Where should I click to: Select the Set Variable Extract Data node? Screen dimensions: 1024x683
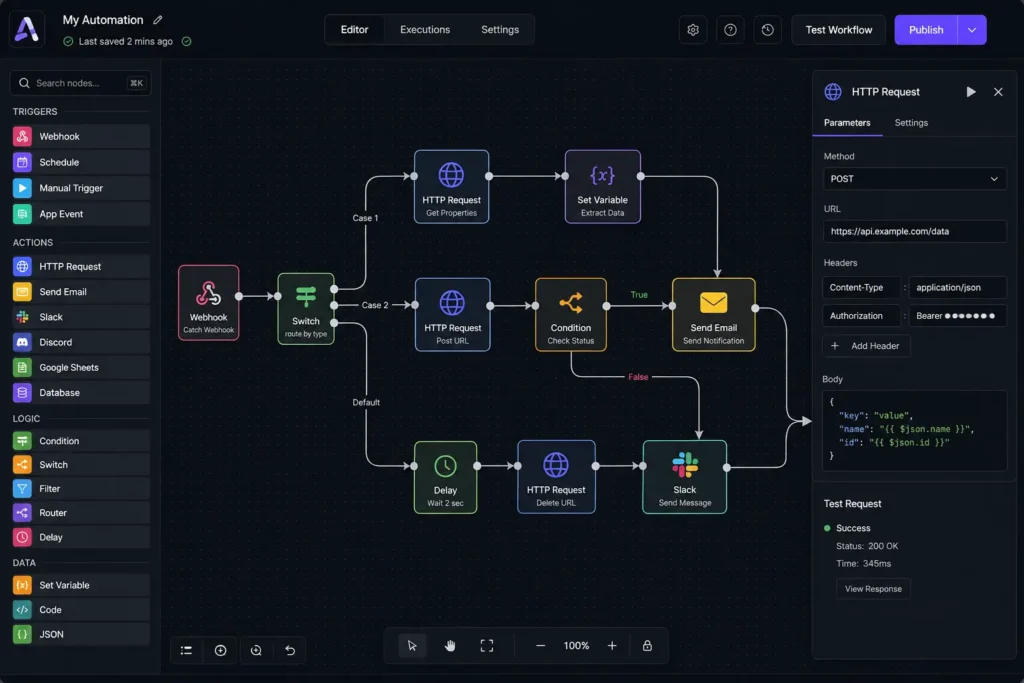(x=602, y=187)
